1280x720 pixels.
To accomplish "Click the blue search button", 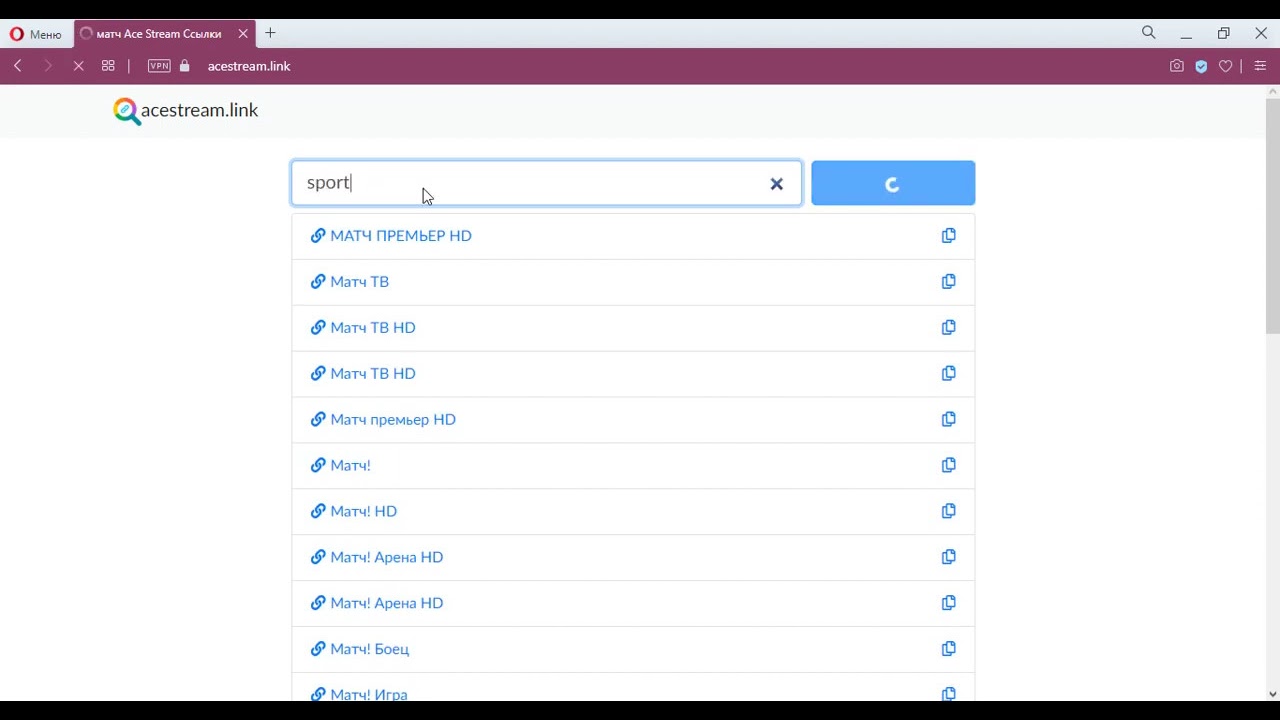I will [x=893, y=183].
